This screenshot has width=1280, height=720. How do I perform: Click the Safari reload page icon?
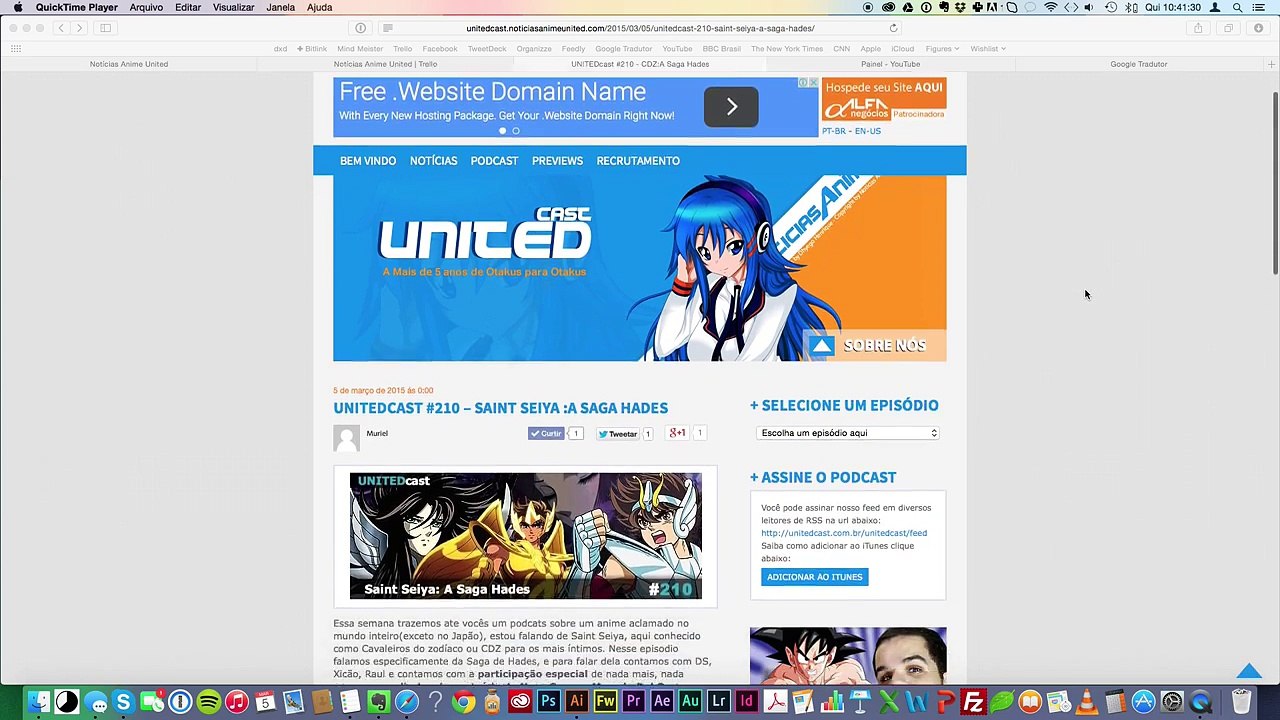coord(893,28)
